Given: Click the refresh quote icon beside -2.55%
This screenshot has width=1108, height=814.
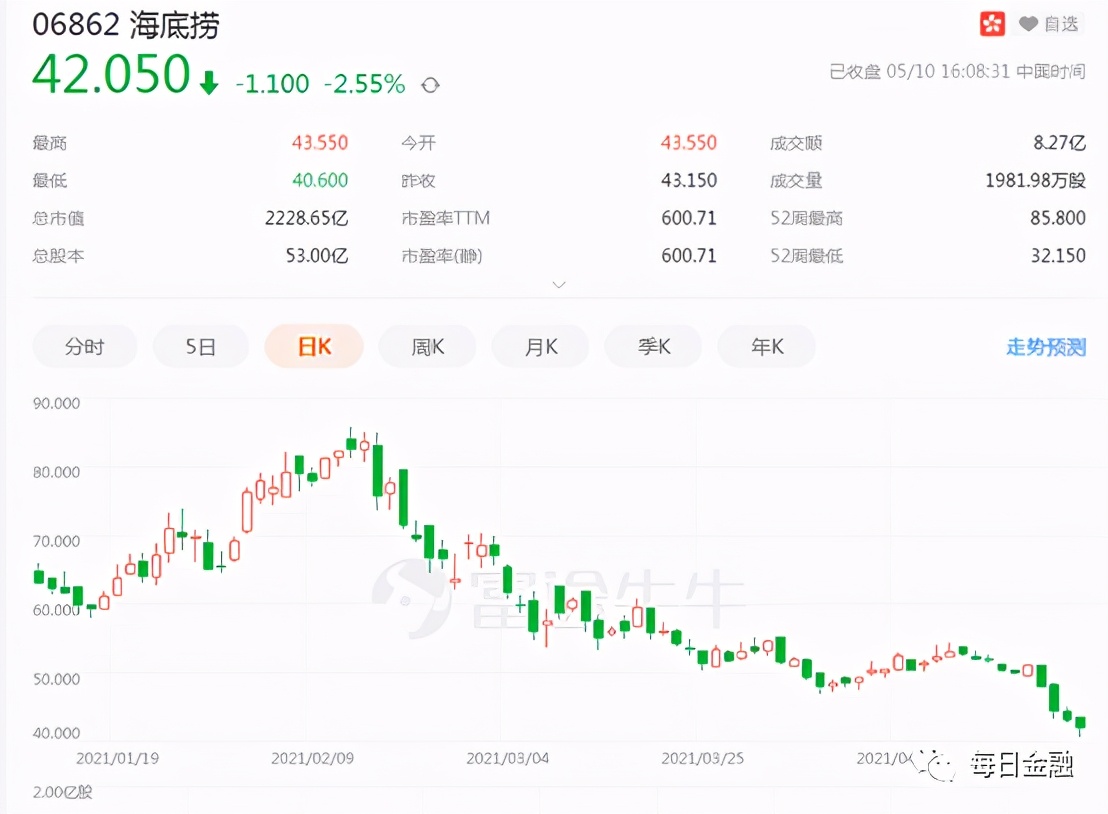Looking at the screenshot, I should tap(430, 85).
